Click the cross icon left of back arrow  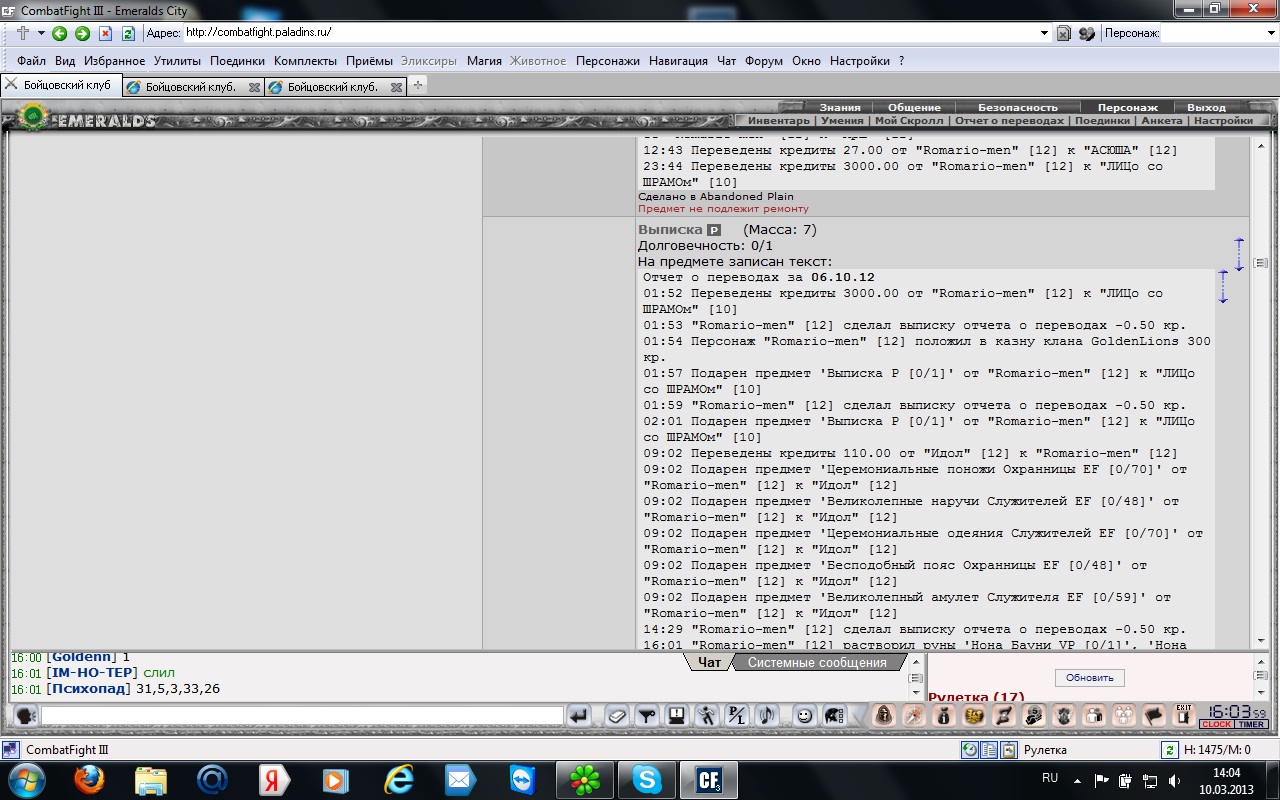pos(23,33)
